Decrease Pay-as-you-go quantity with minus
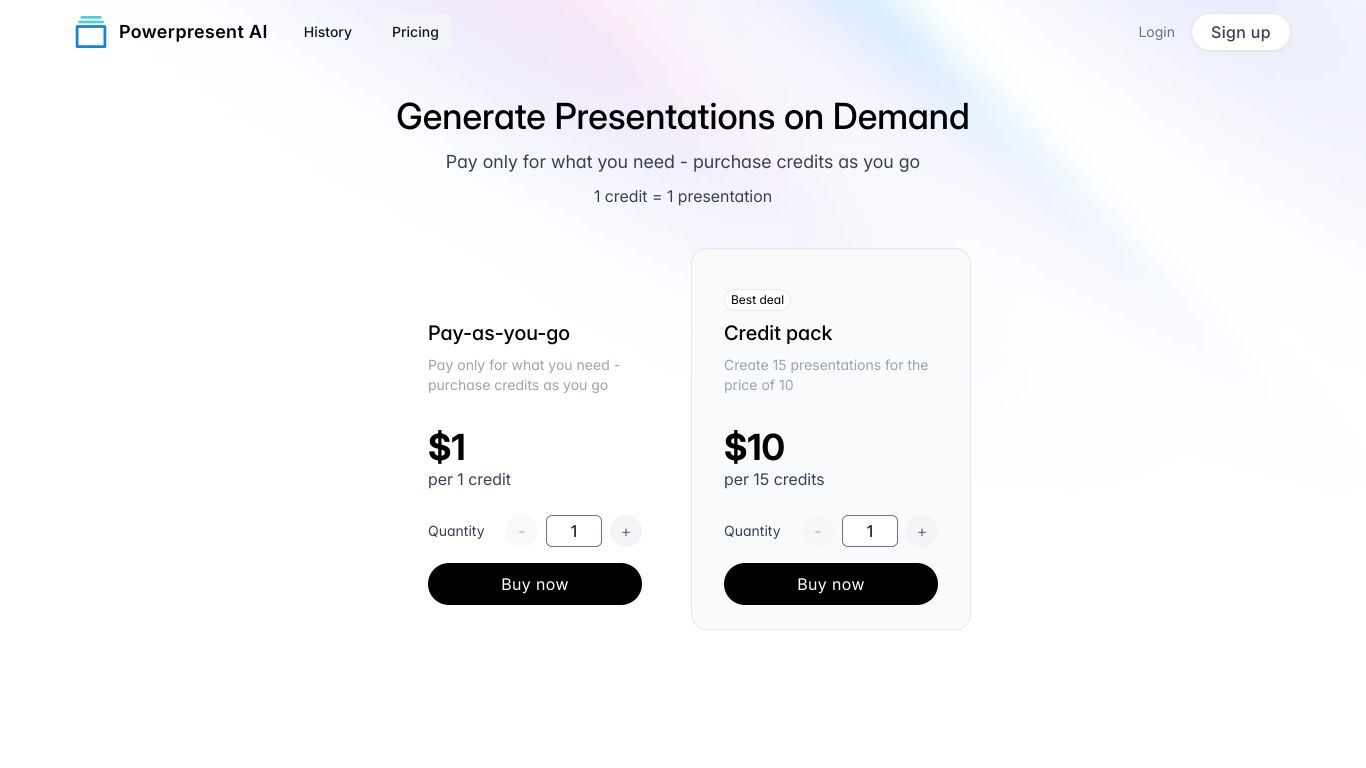This screenshot has width=1366, height=768. pyautogui.click(x=522, y=531)
